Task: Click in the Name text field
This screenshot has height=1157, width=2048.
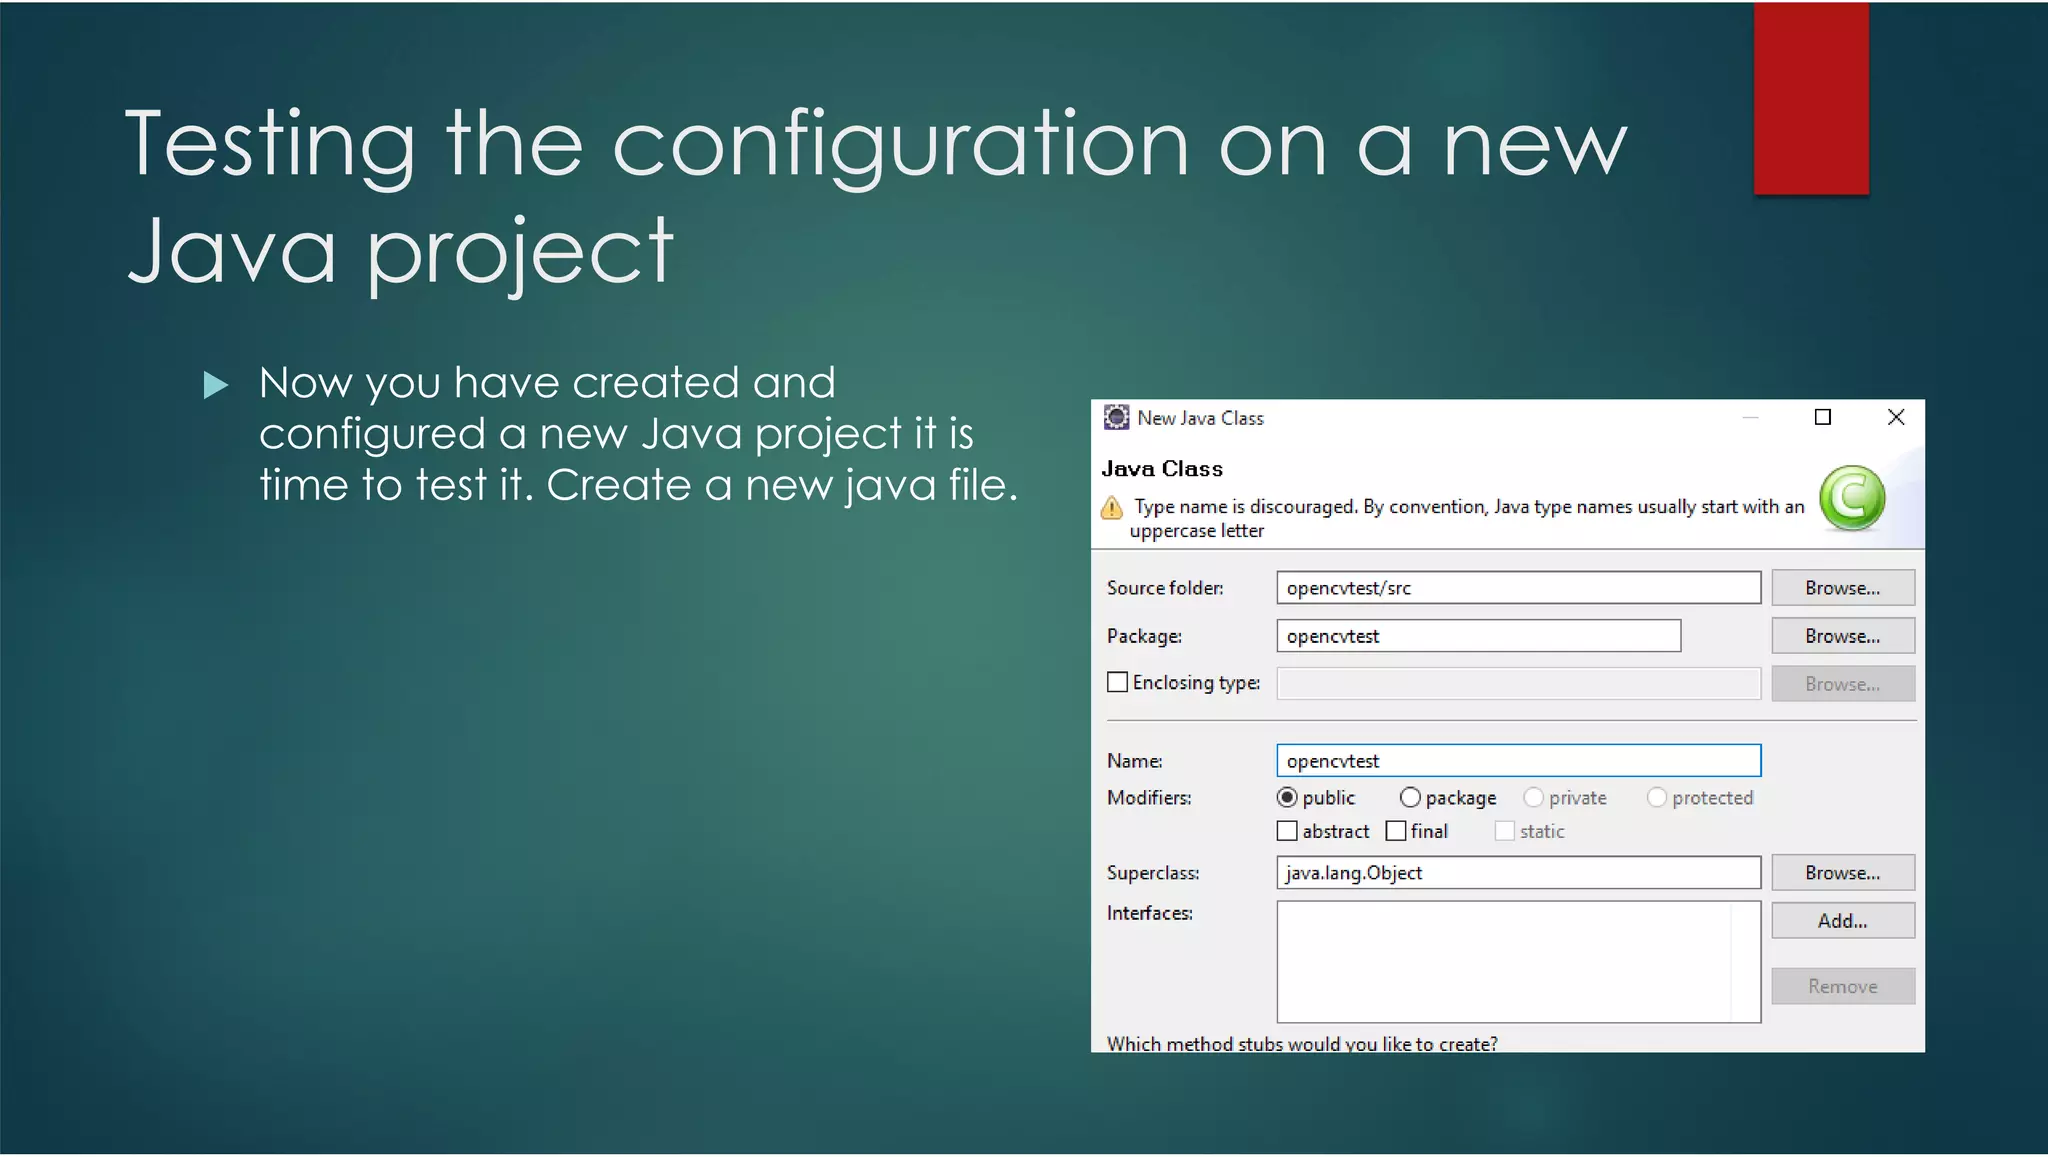Action: pos(1517,761)
